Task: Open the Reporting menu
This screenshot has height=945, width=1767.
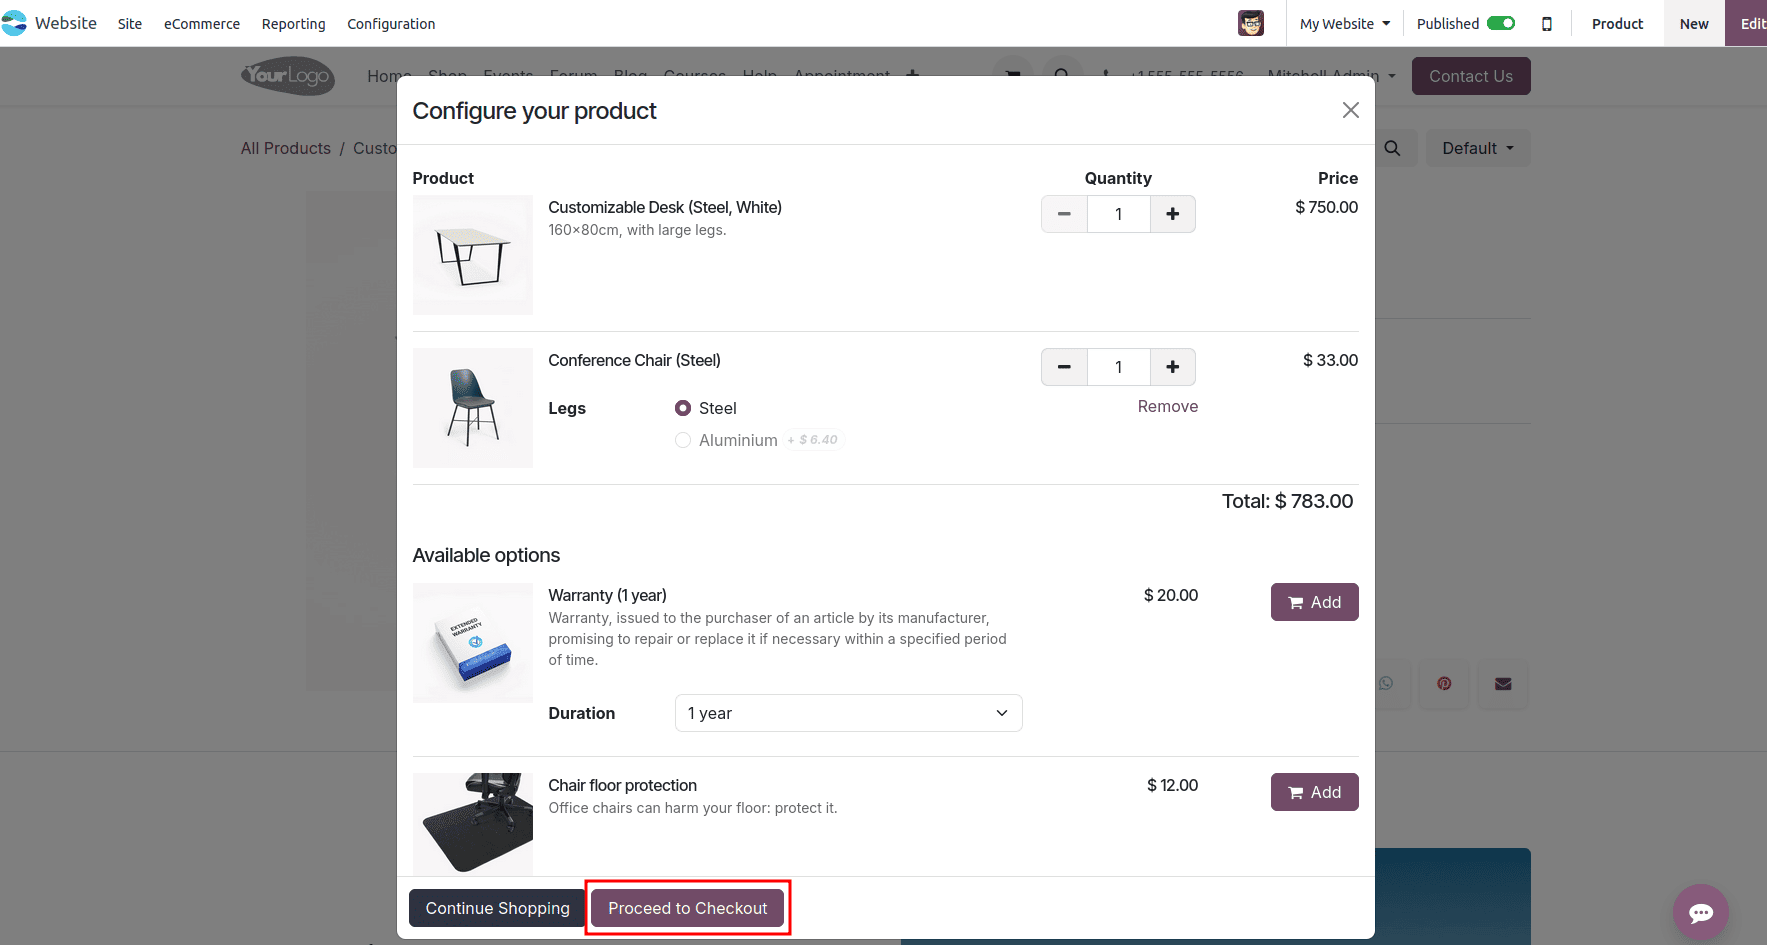Action: pyautogui.click(x=293, y=23)
